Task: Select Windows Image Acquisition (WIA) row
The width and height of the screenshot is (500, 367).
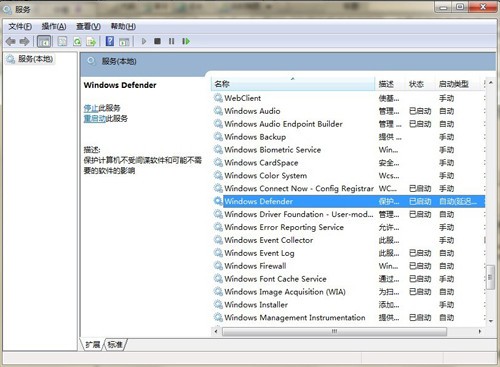Action: tap(349, 292)
